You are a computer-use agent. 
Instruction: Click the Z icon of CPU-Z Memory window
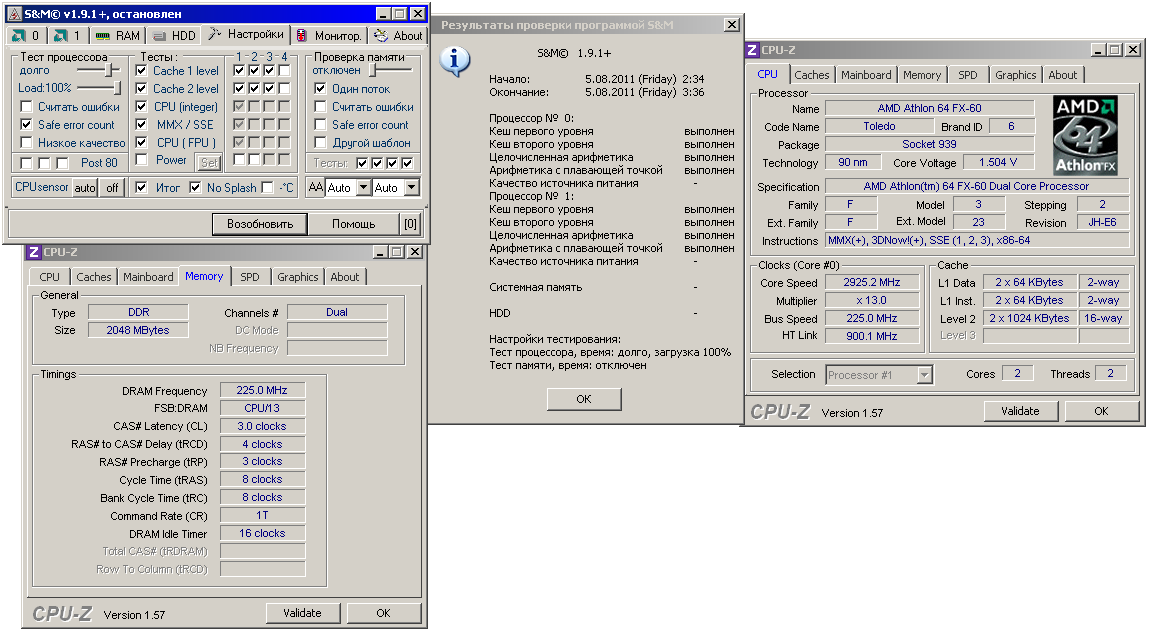(33, 252)
